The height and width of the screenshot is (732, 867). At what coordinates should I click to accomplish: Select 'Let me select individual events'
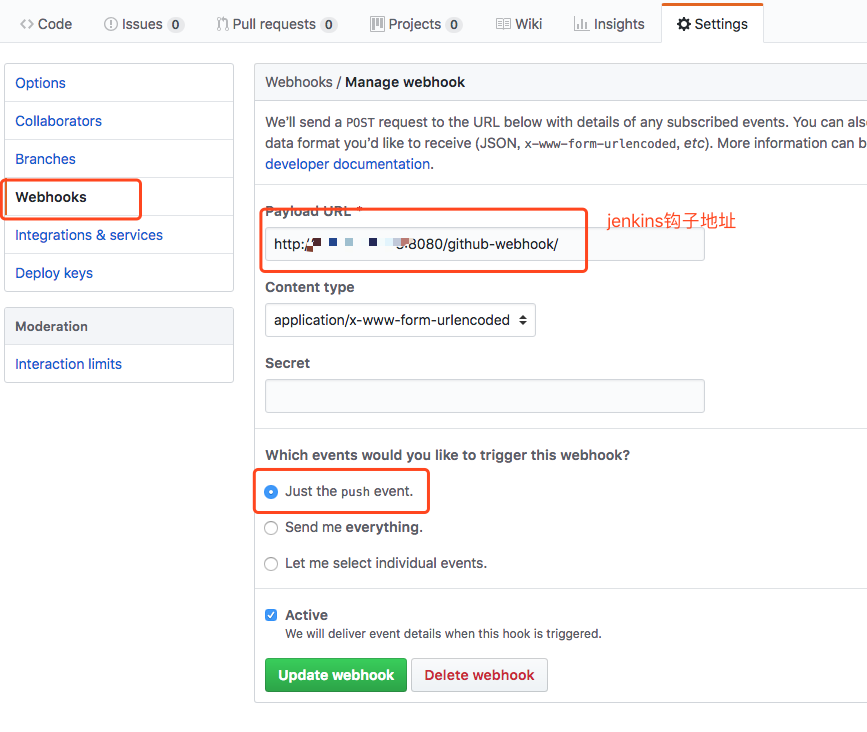(x=271, y=564)
